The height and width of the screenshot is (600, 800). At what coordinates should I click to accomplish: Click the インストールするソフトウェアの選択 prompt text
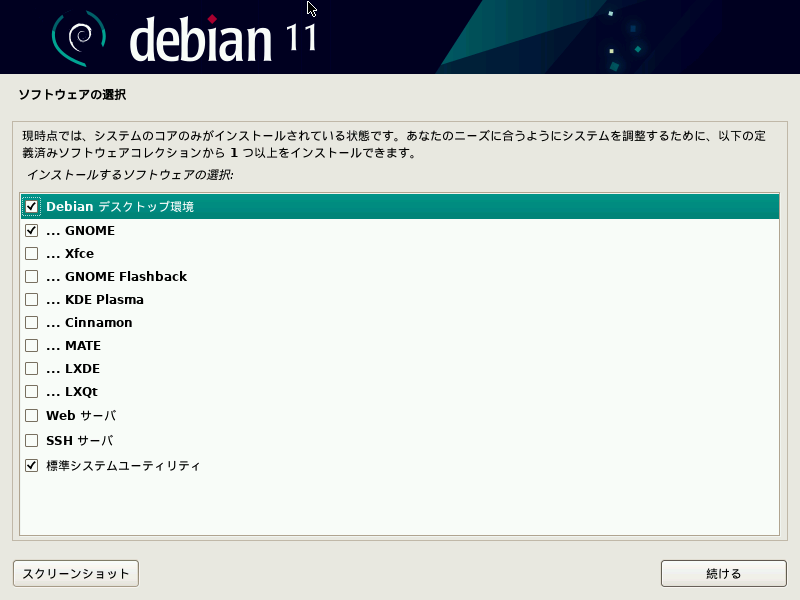130,175
